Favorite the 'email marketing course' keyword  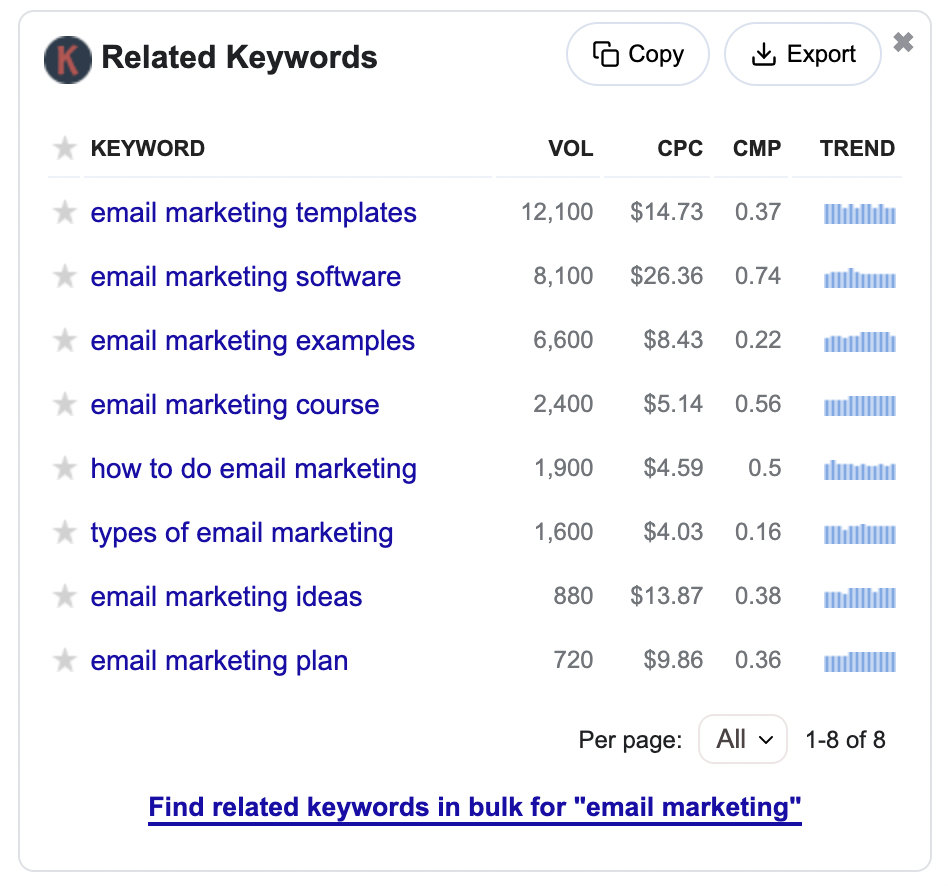tap(65, 405)
